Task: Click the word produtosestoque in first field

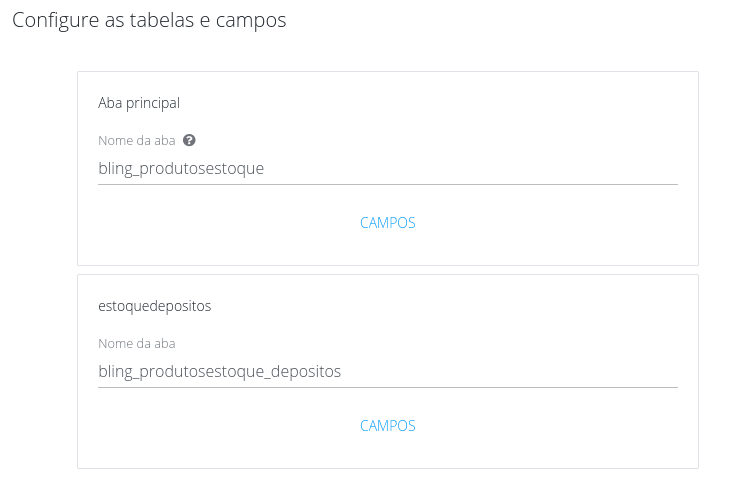Action: point(202,168)
